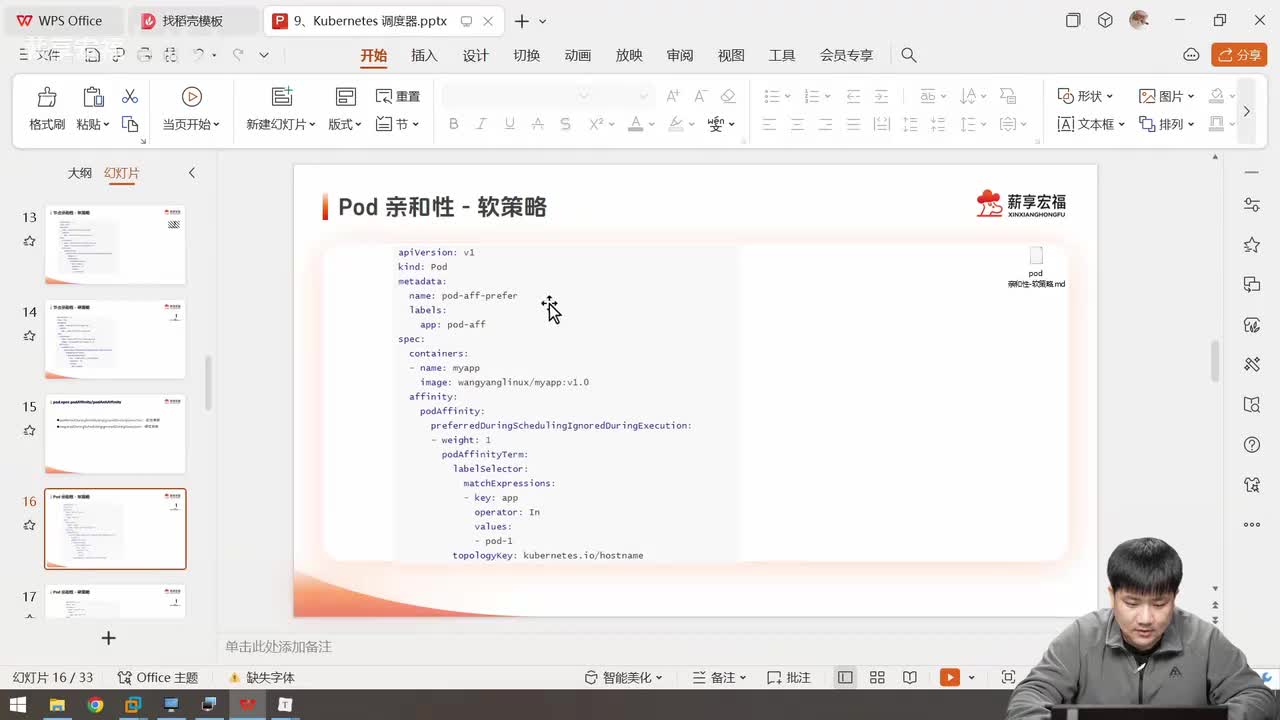Click the orange slideshow play button
The height and width of the screenshot is (720, 1280).
(949, 678)
